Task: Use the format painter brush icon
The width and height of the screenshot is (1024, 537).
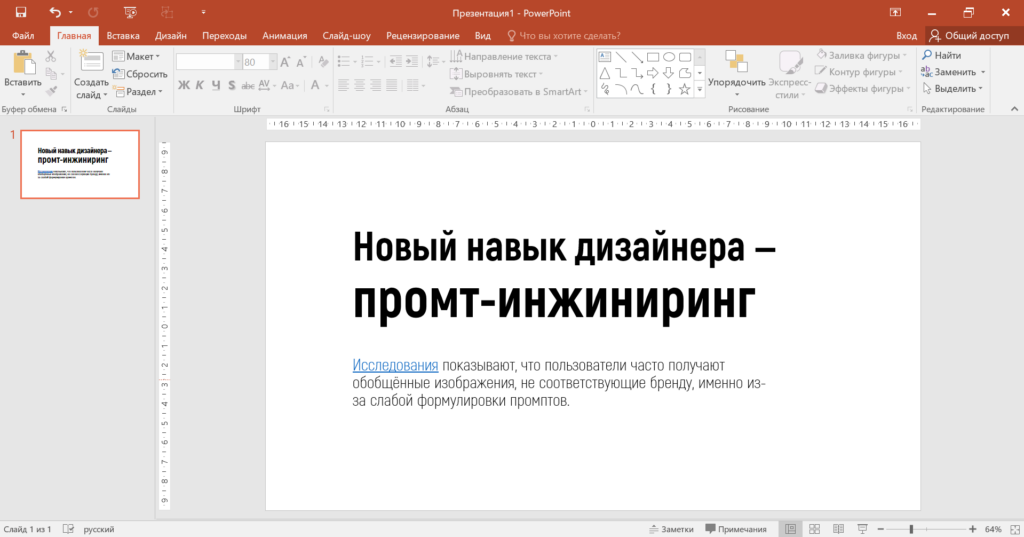Action: click(x=51, y=91)
